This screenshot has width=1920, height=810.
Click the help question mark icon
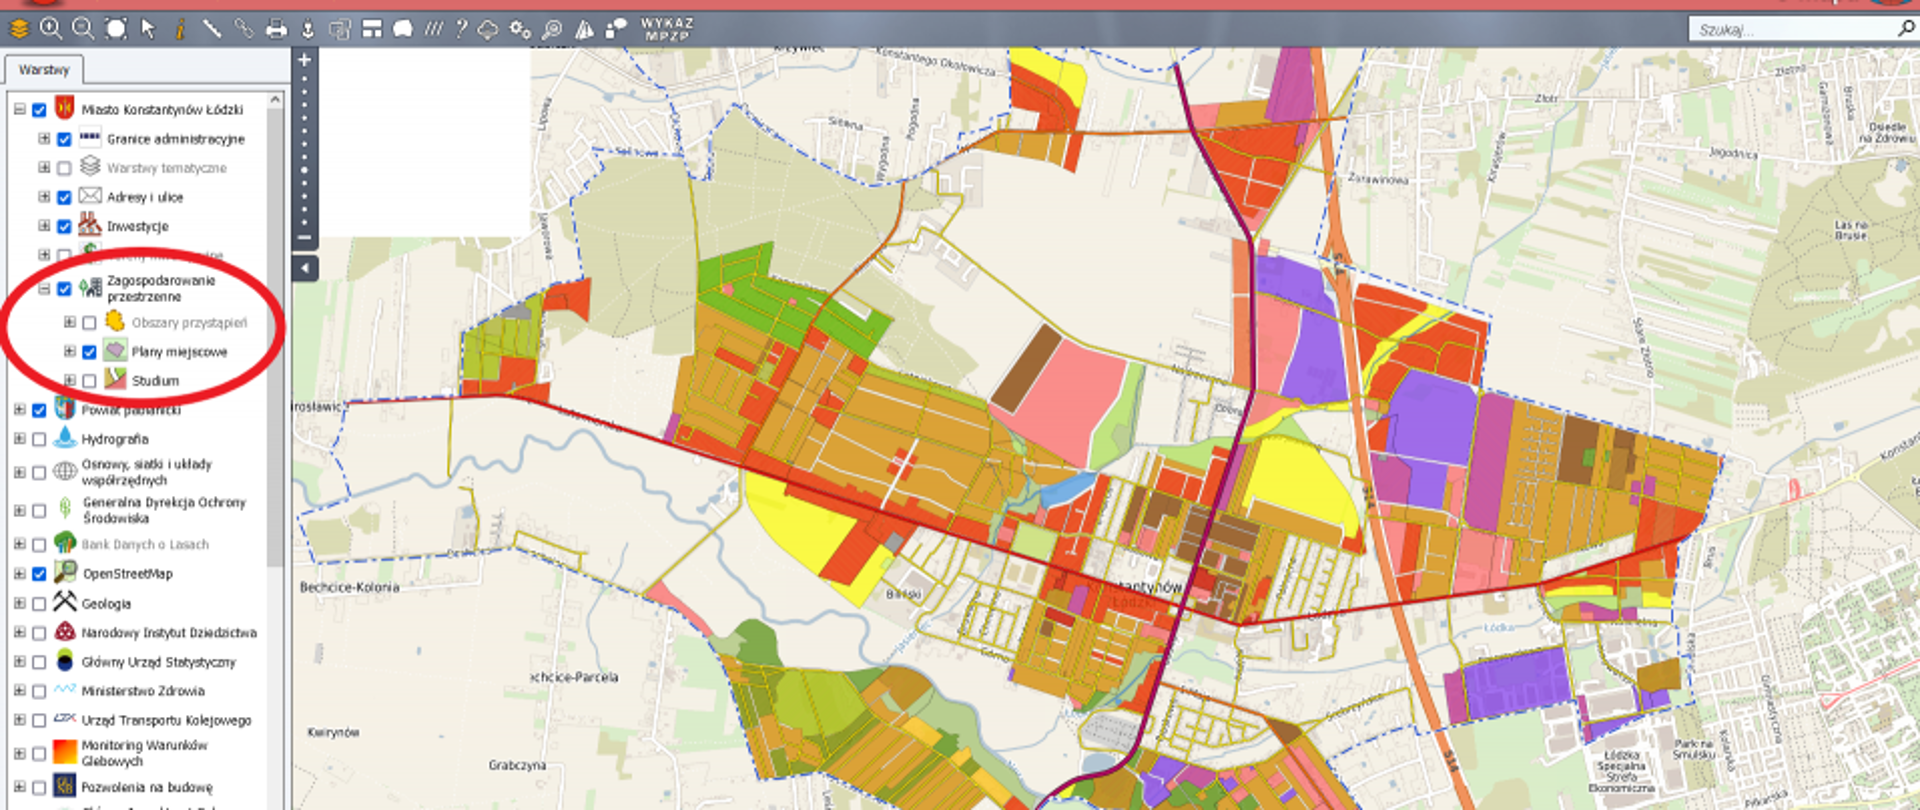tap(461, 29)
